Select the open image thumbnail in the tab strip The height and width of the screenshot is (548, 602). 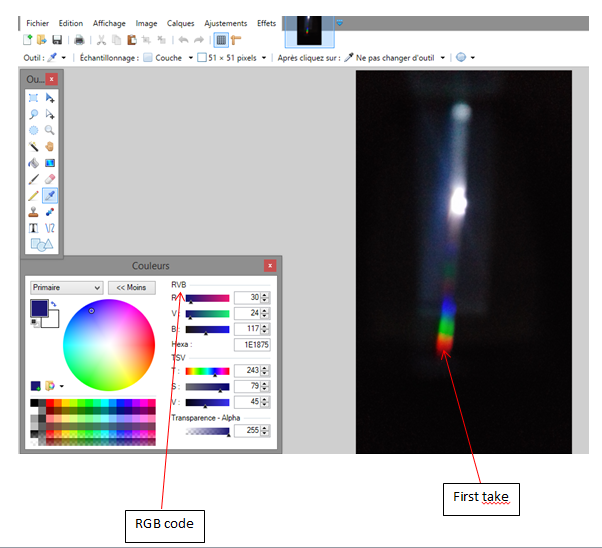click(x=309, y=31)
